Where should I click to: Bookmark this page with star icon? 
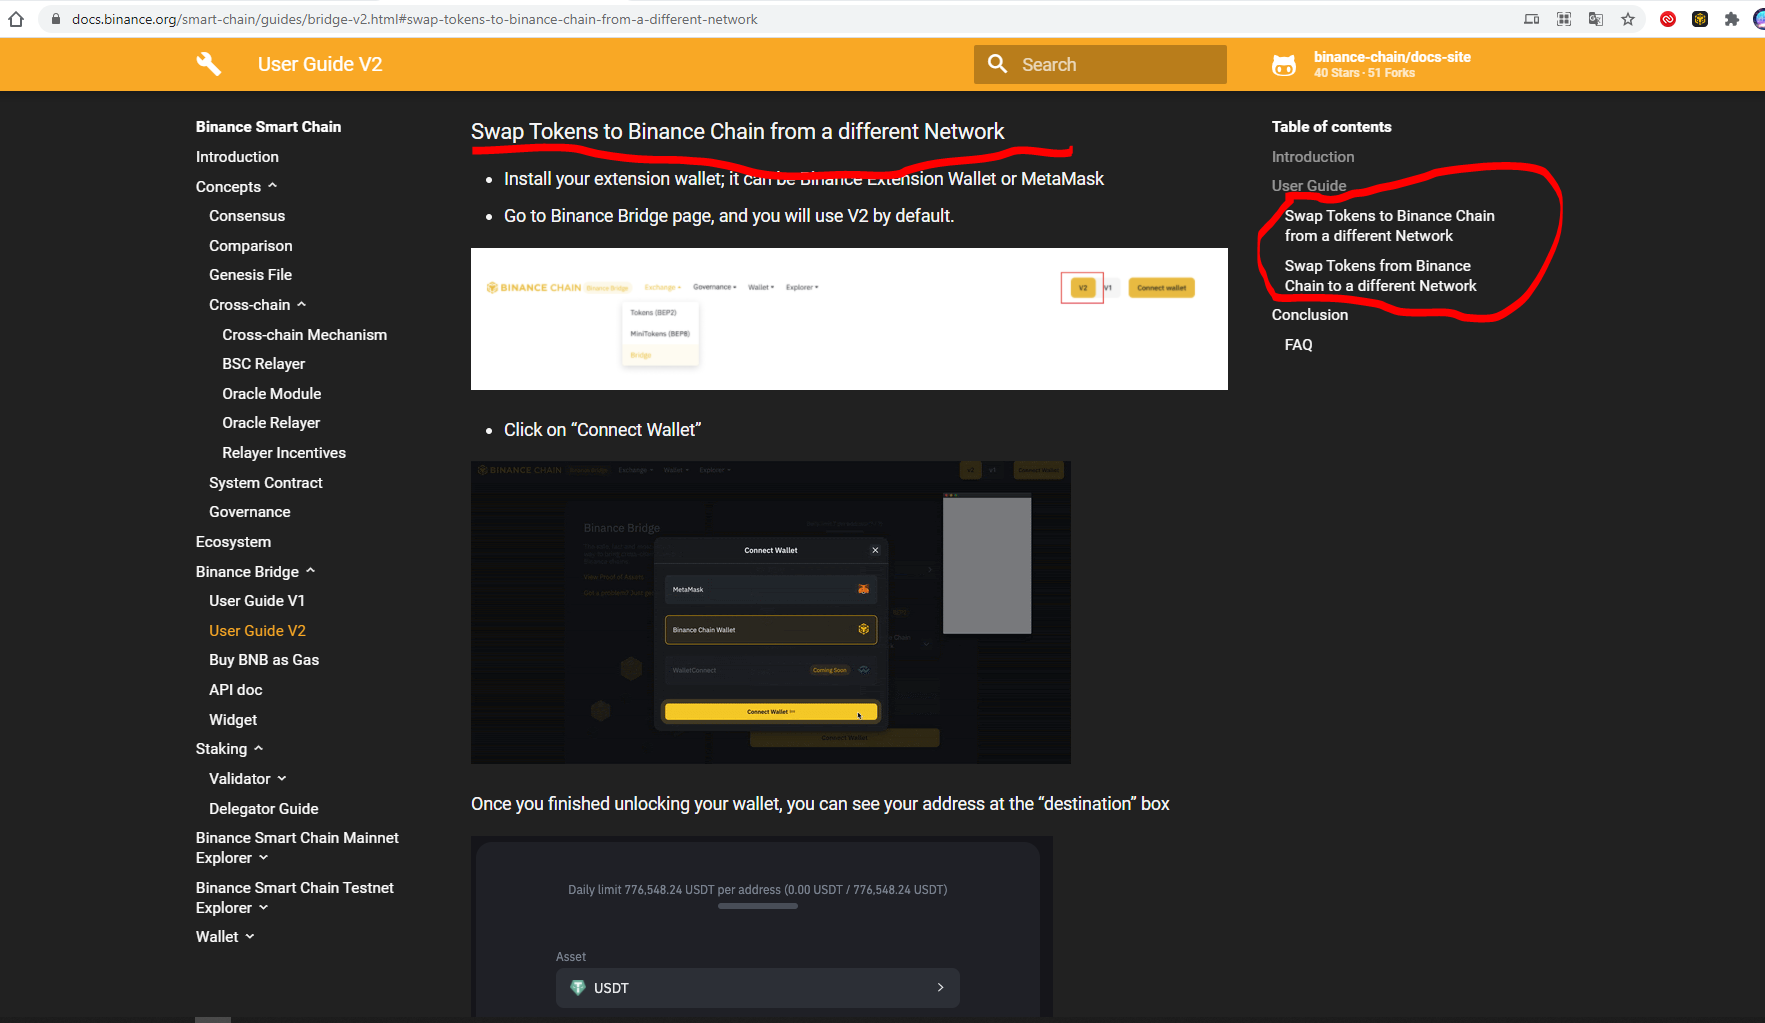[1628, 19]
